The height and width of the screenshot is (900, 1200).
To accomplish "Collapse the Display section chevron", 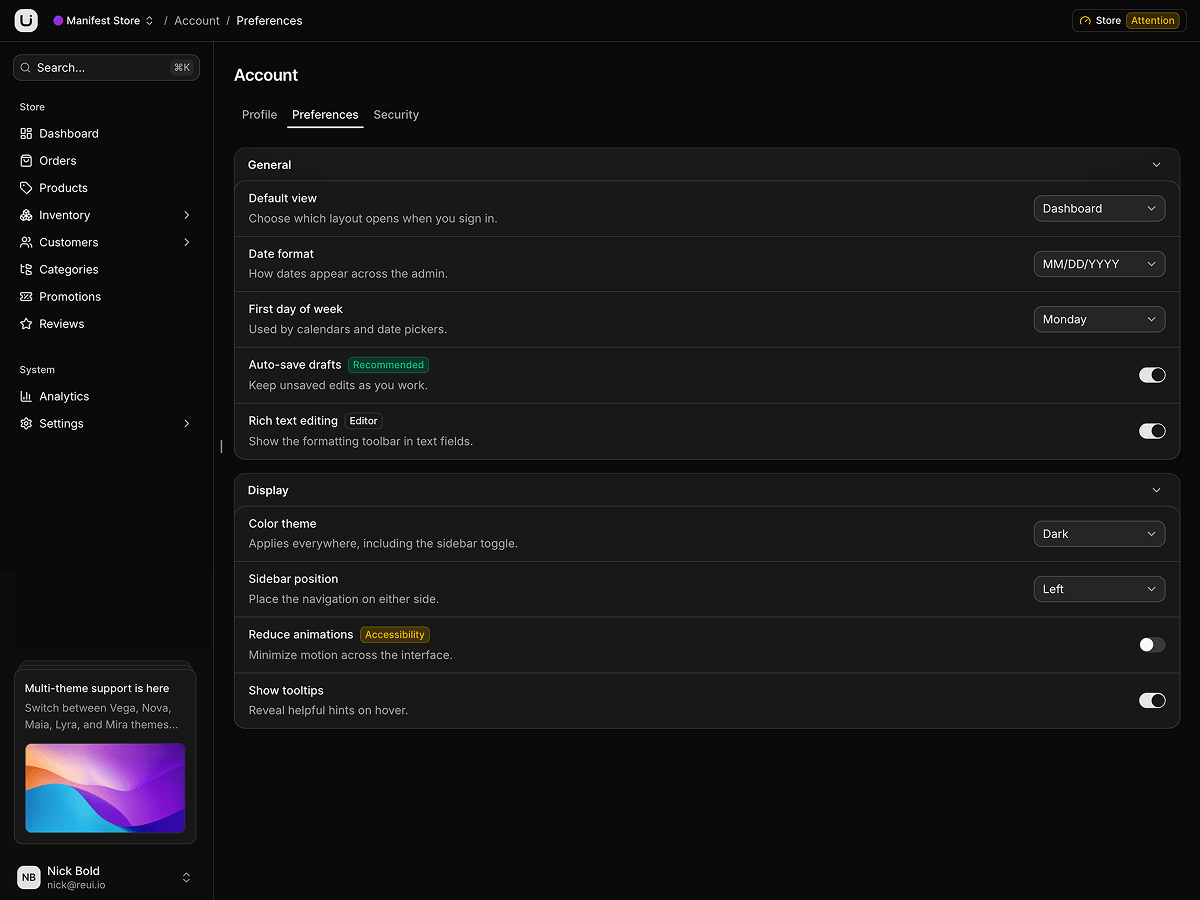I will tap(1156, 490).
